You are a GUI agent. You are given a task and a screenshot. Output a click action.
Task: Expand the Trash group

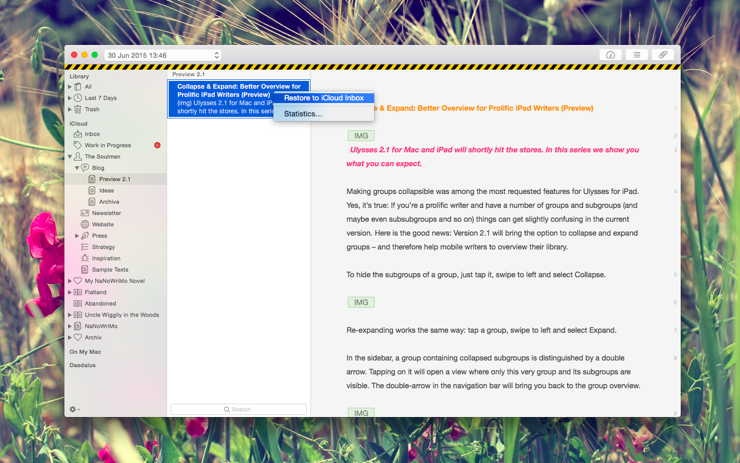pos(70,109)
